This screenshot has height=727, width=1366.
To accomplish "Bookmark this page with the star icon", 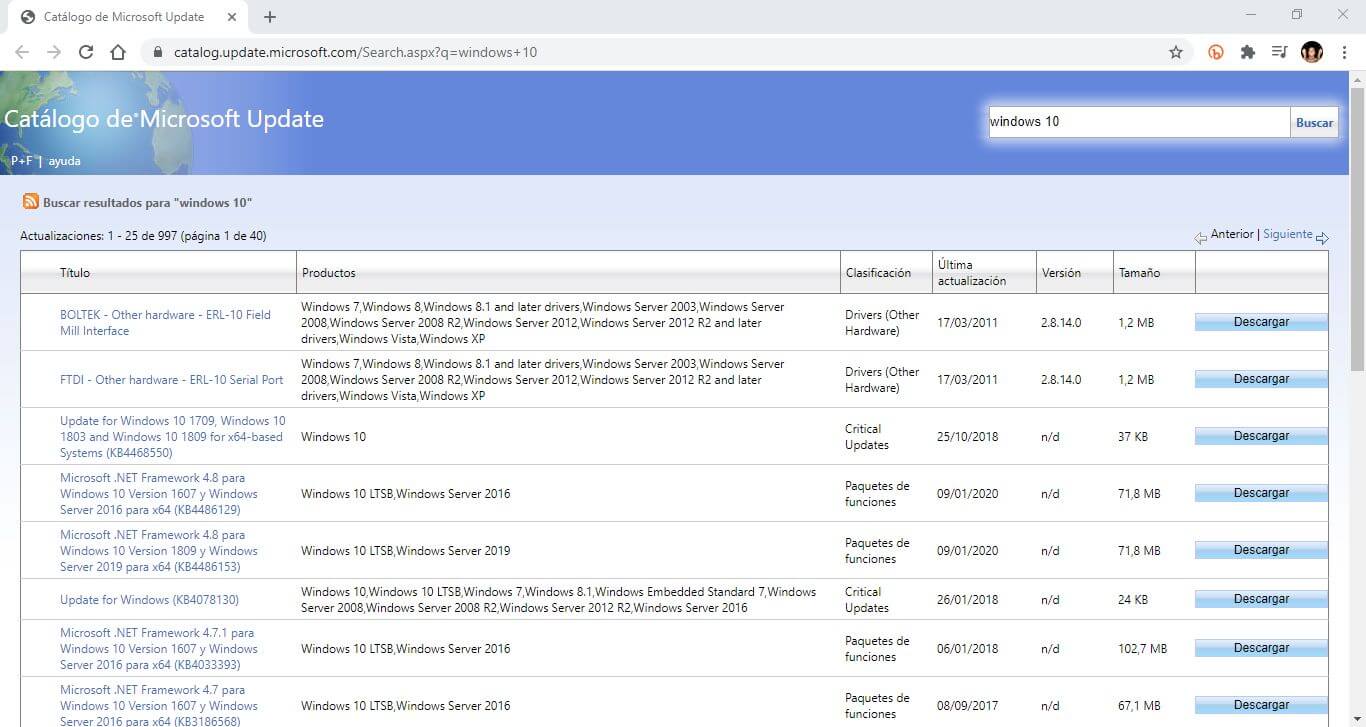I will click(1176, 52).
